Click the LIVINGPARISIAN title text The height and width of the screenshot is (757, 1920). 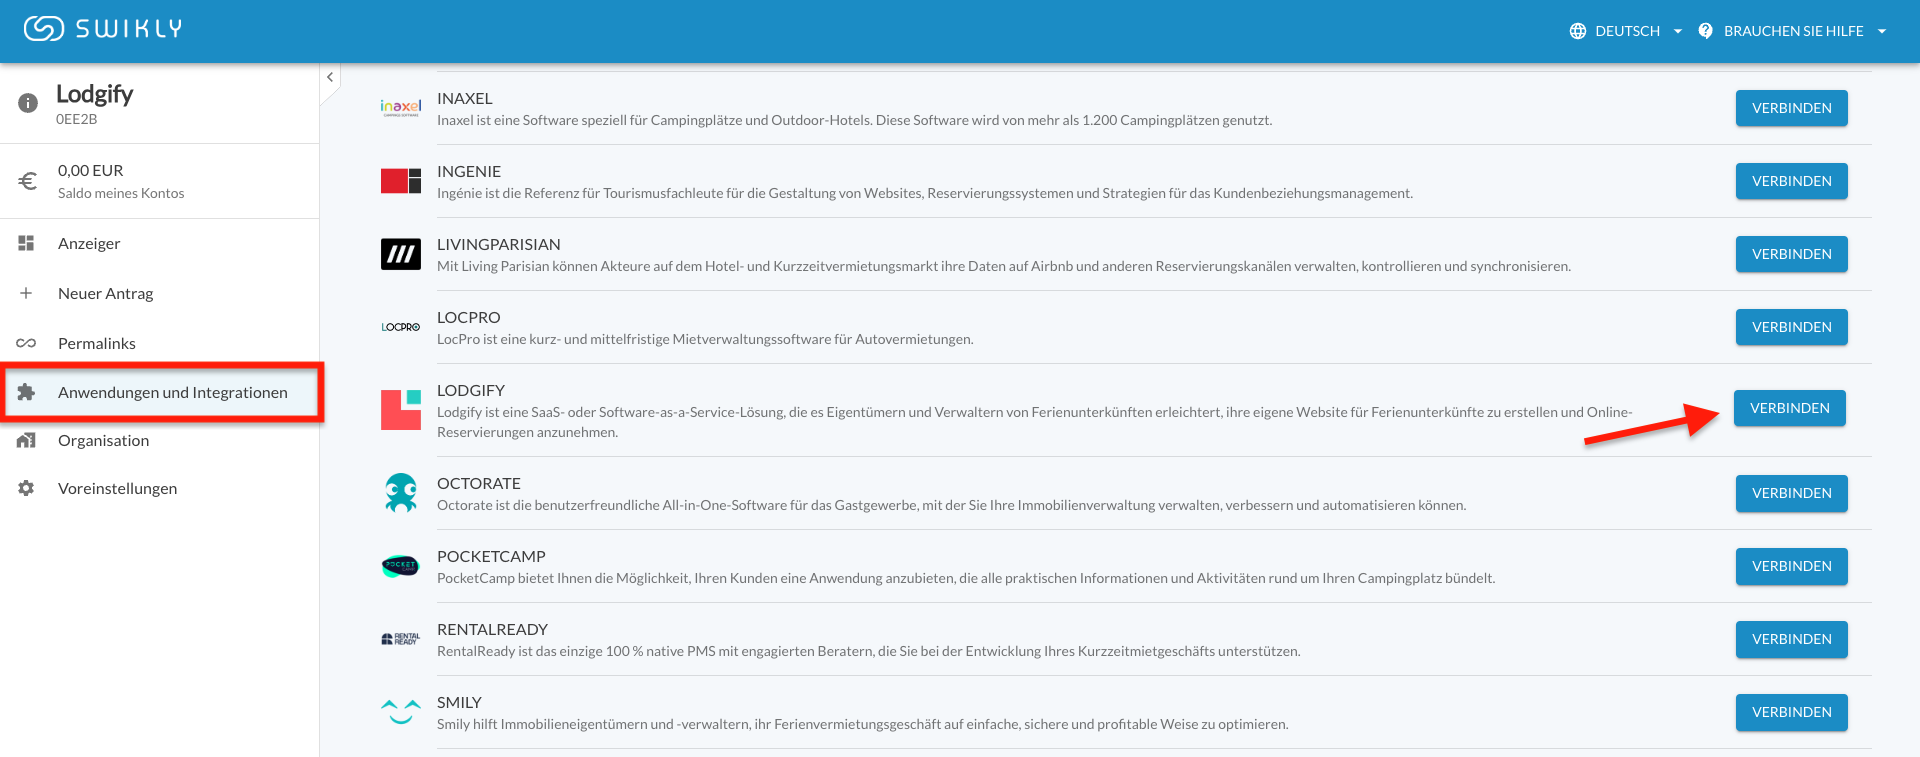[x=499, y=244]
